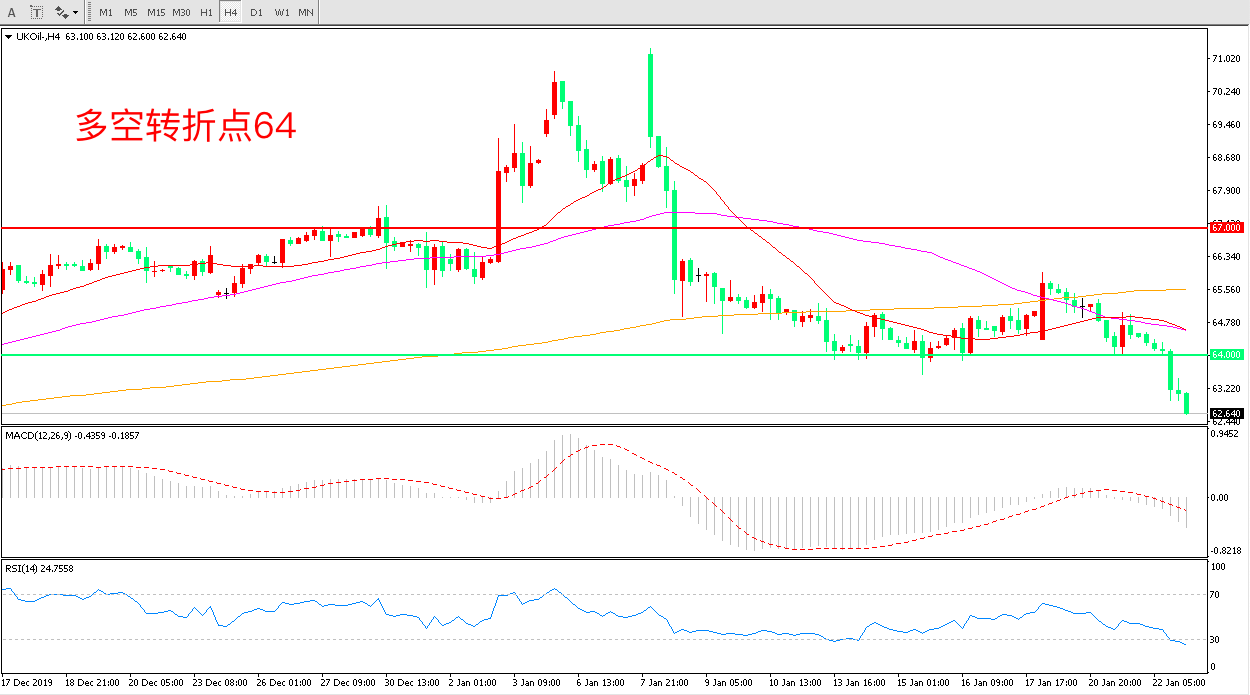Image resolution: width=1250 pixels, height=695 pixels.
Task: Select the M30 timeframe
Action: [181, 13]
